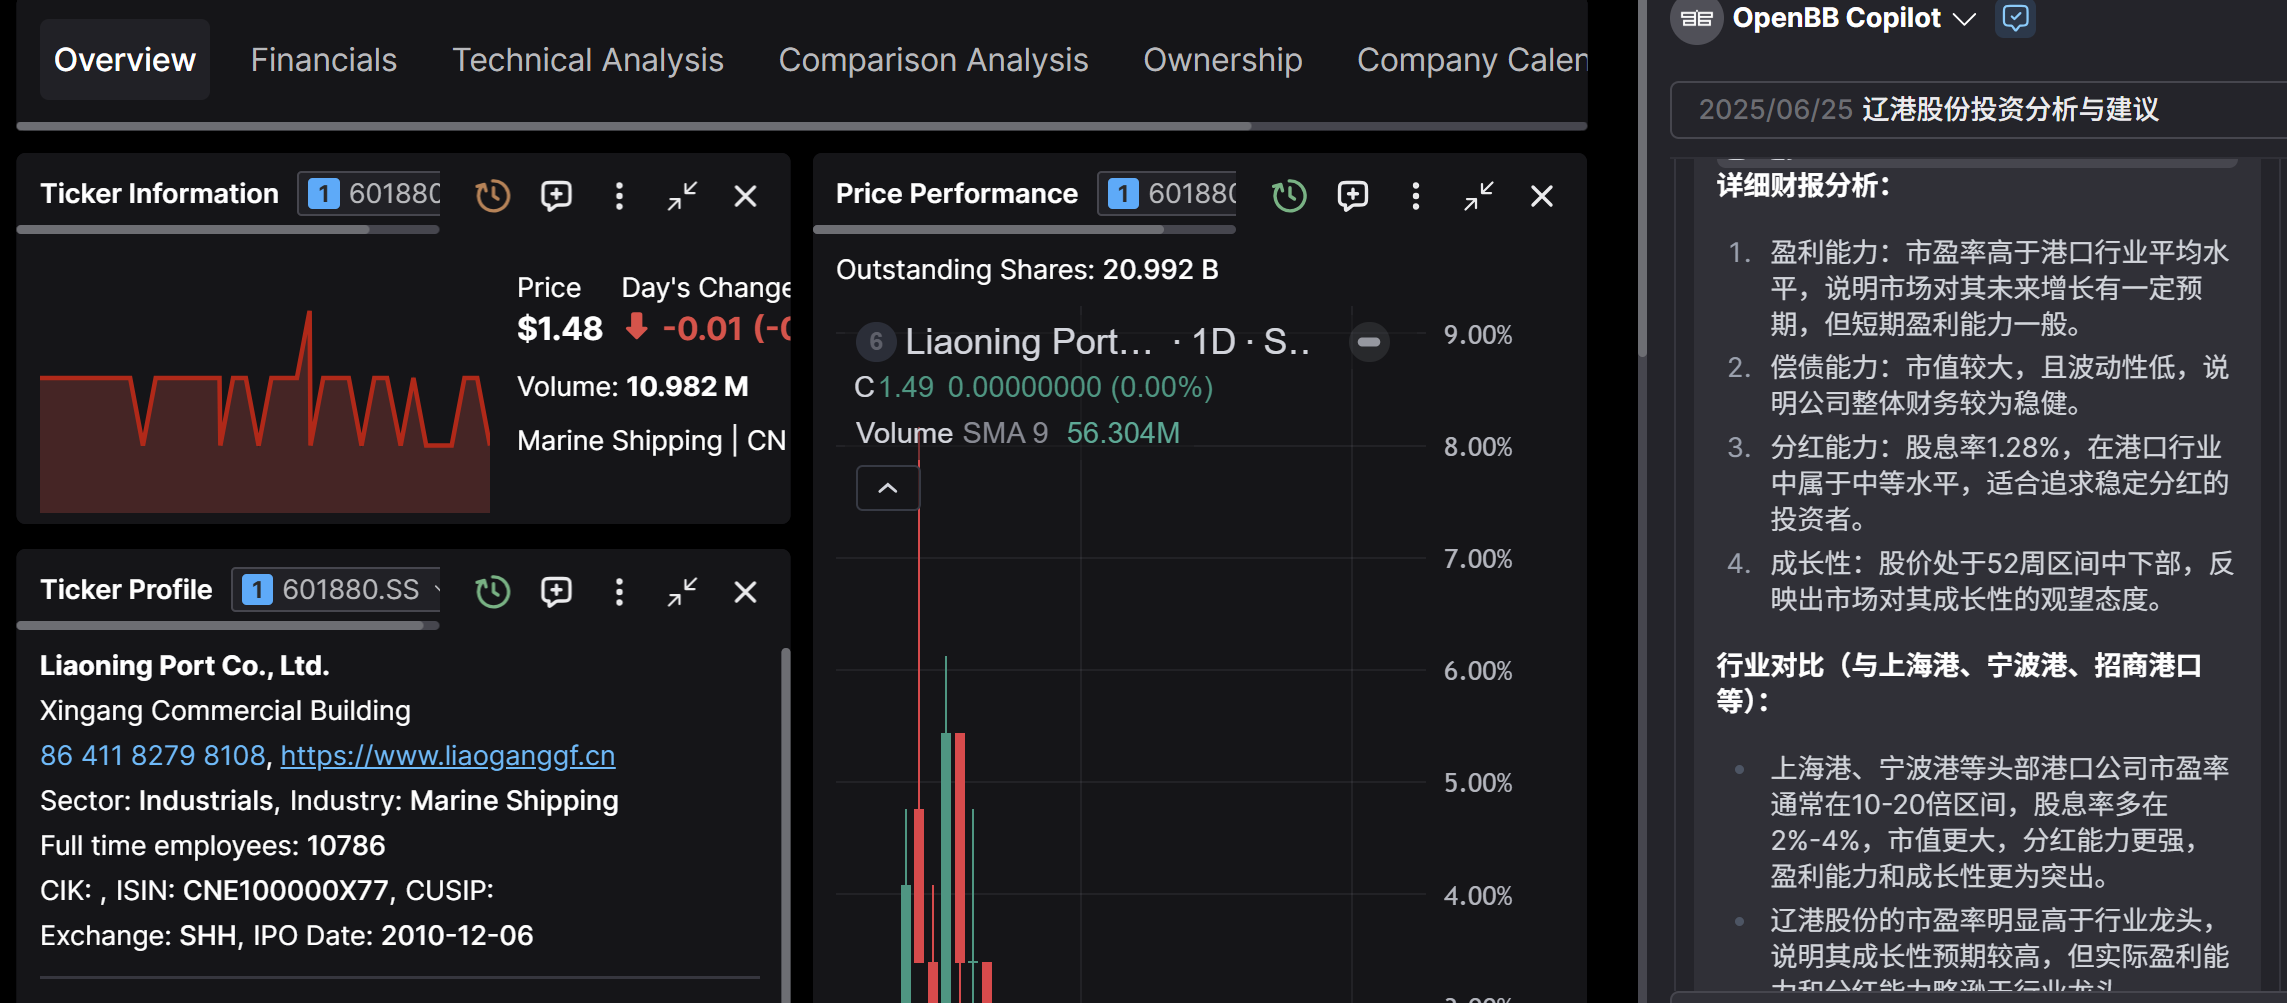The height and width of the screenshot is (1003, 2287).
Task: Add Ticker Information widget to chat
Action: [556, 195]
